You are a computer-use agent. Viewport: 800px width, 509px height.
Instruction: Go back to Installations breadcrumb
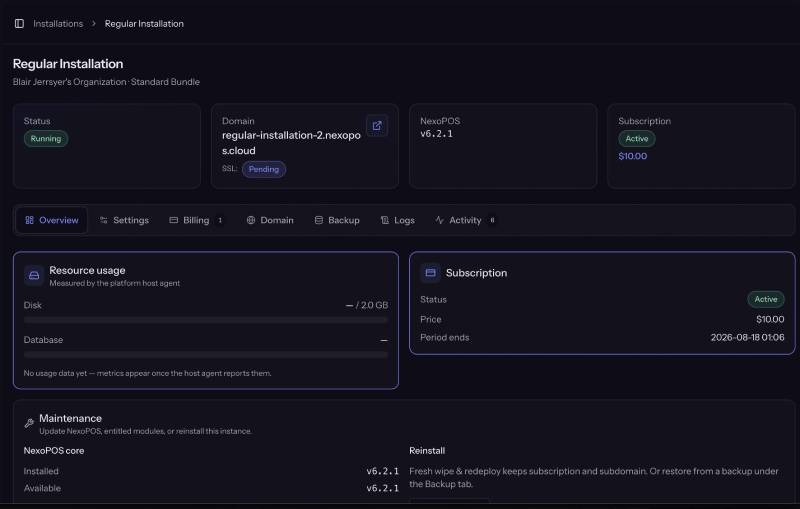pos(58,23)
